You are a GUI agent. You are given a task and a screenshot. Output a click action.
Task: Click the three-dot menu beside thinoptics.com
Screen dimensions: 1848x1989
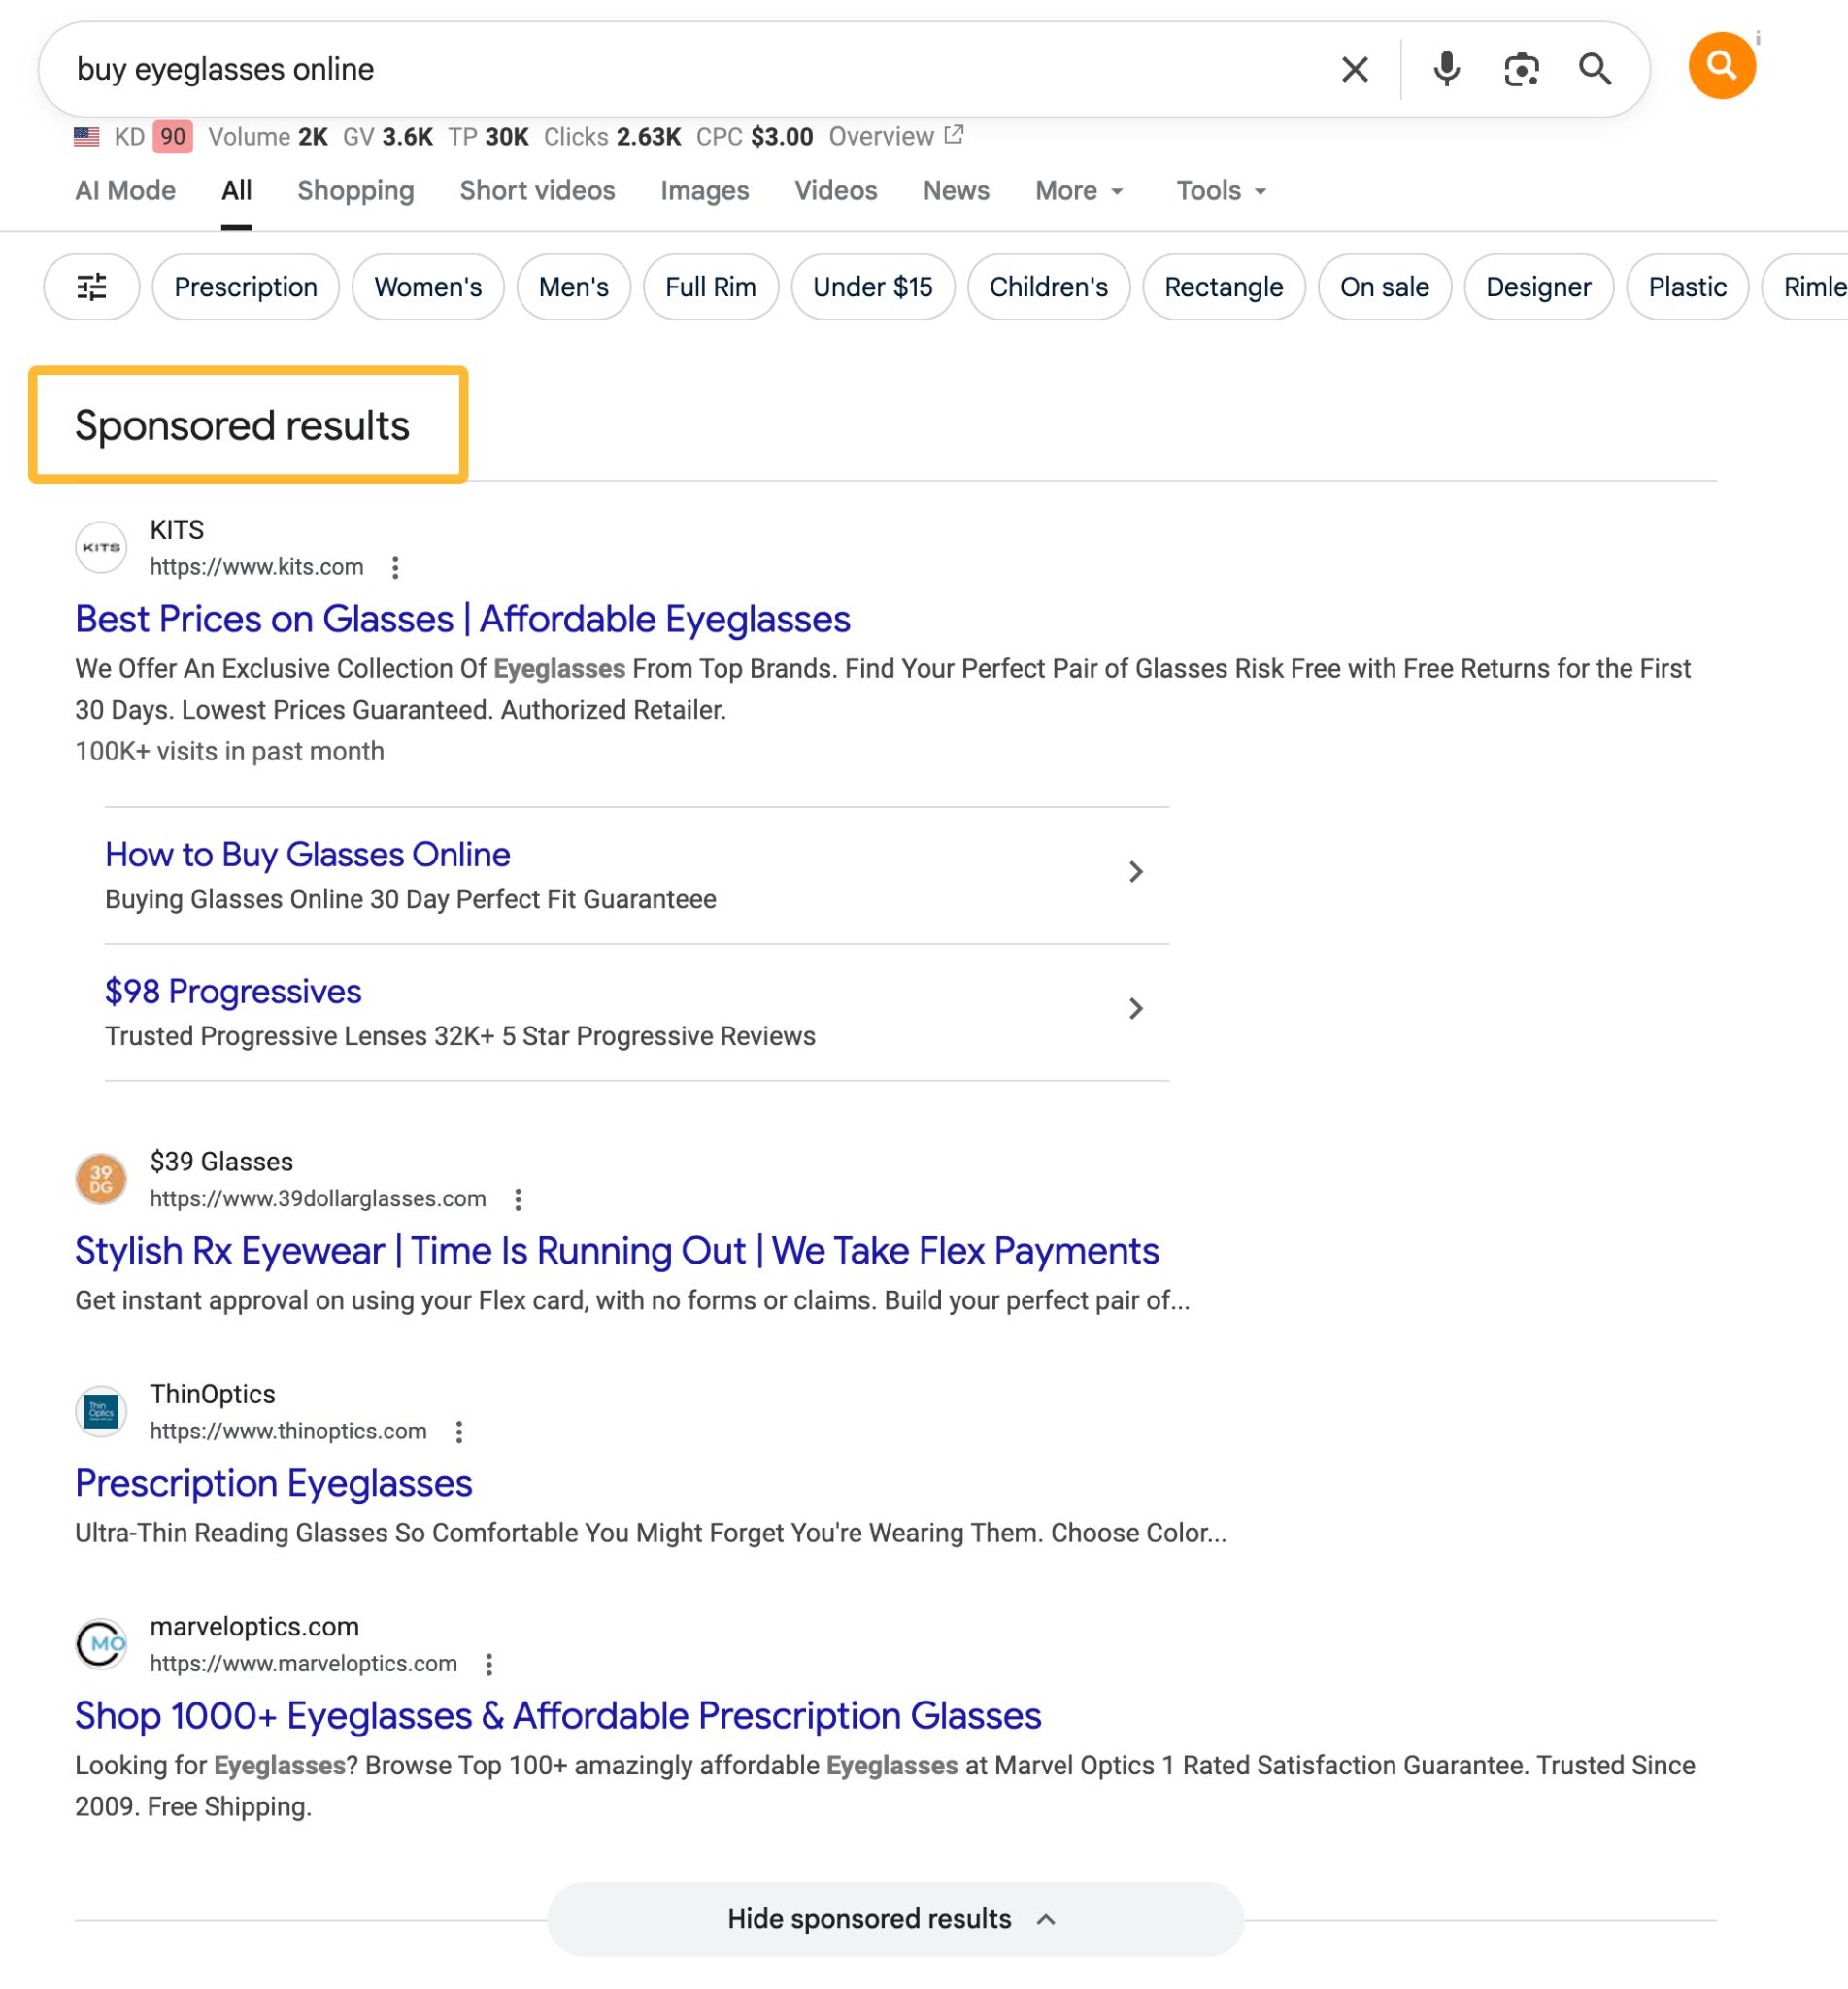pos(460,1432)
